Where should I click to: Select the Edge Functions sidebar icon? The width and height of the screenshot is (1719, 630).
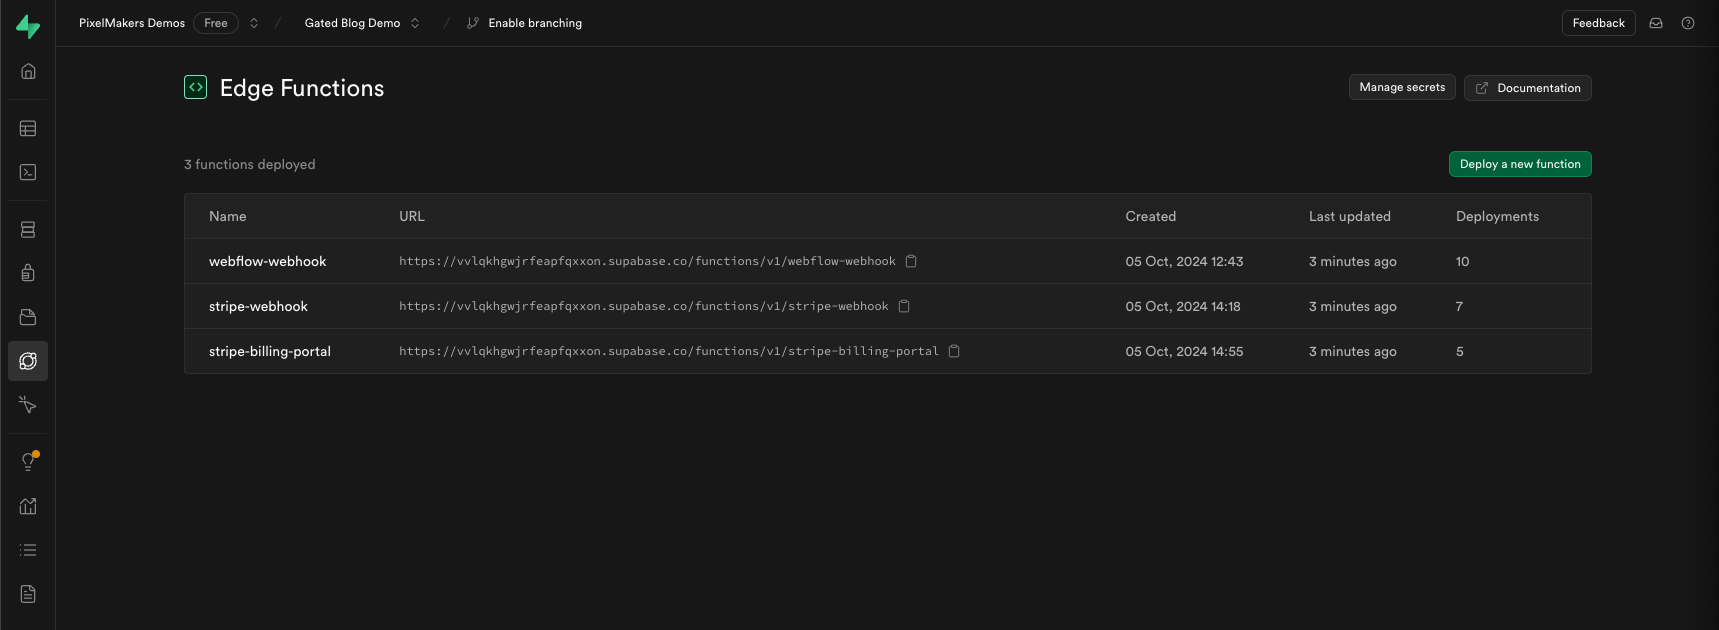tap(28, 361)
